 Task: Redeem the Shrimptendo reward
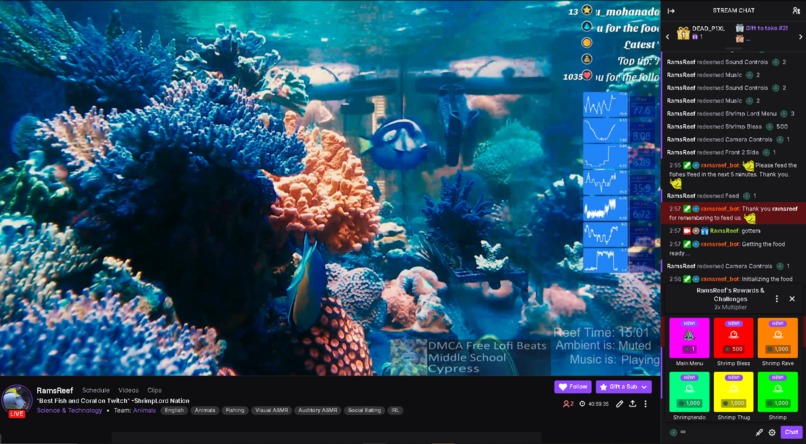pyautogui.click(x=689, y=392)
